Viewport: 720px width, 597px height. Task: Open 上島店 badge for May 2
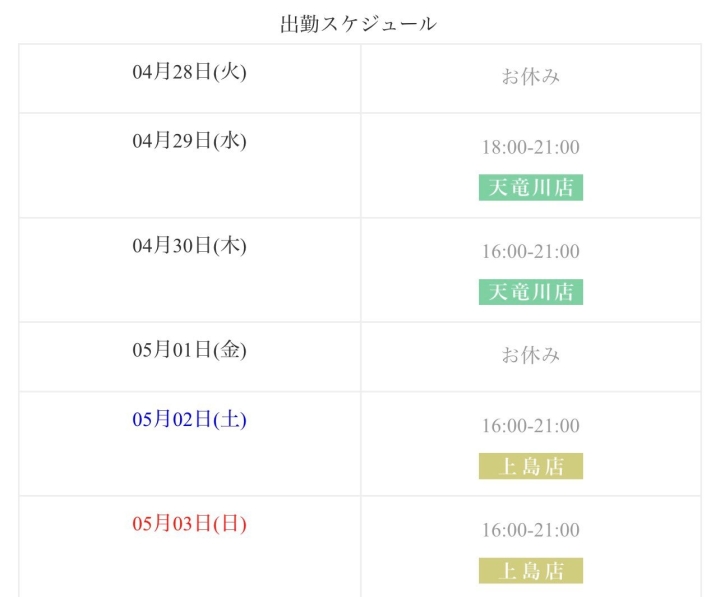tap(530, 466)
